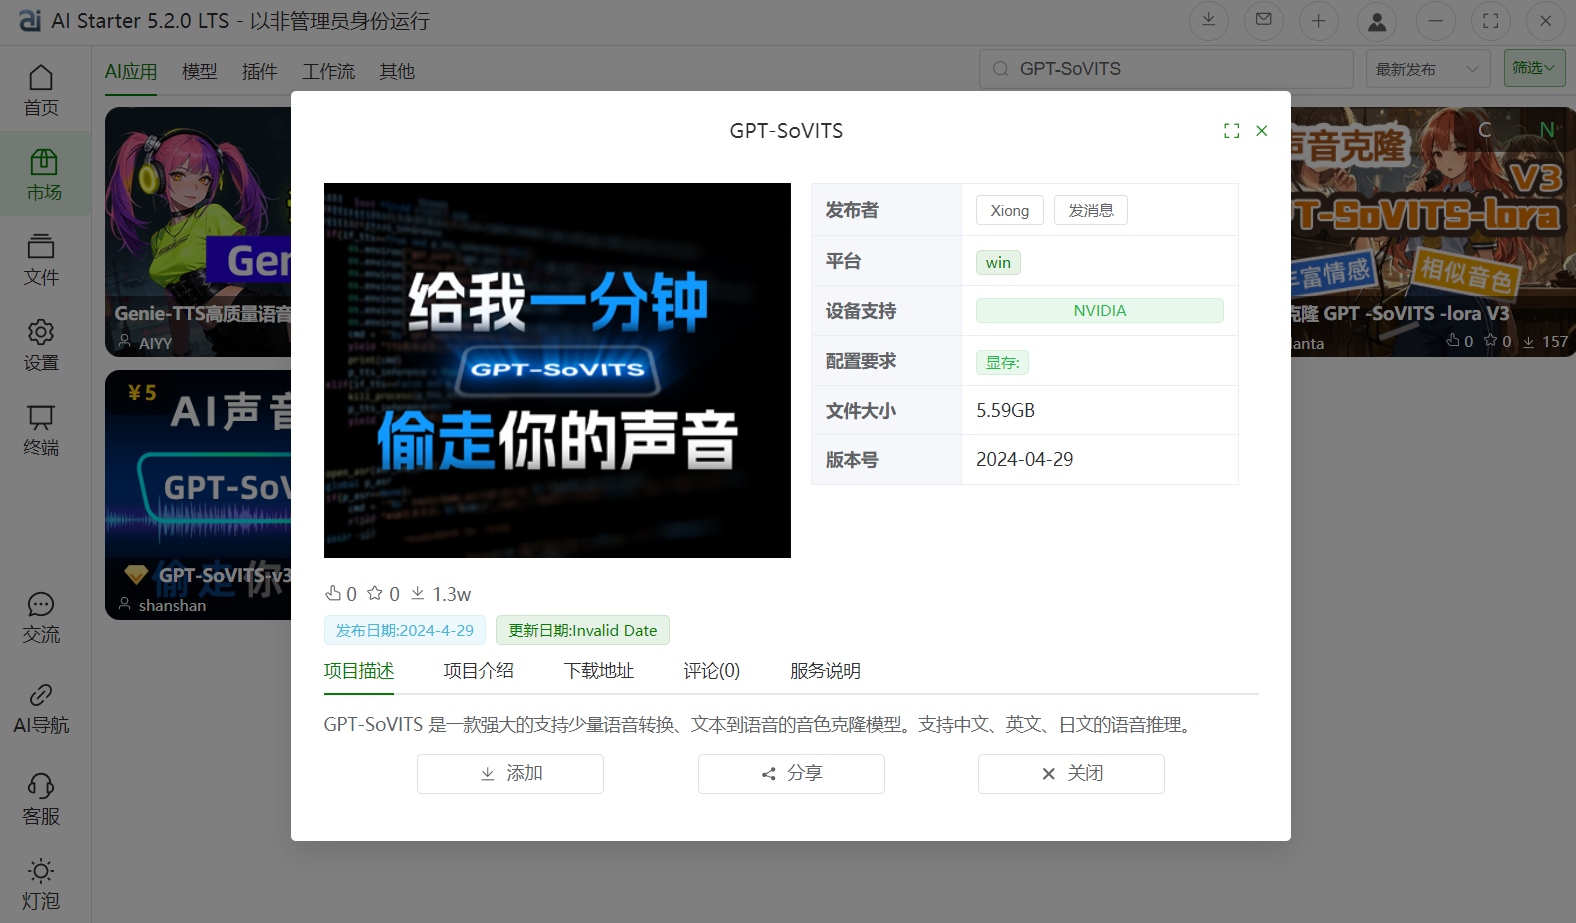
Task: Expand the 筛选 filter dropdown
Action: point(1534,68)
